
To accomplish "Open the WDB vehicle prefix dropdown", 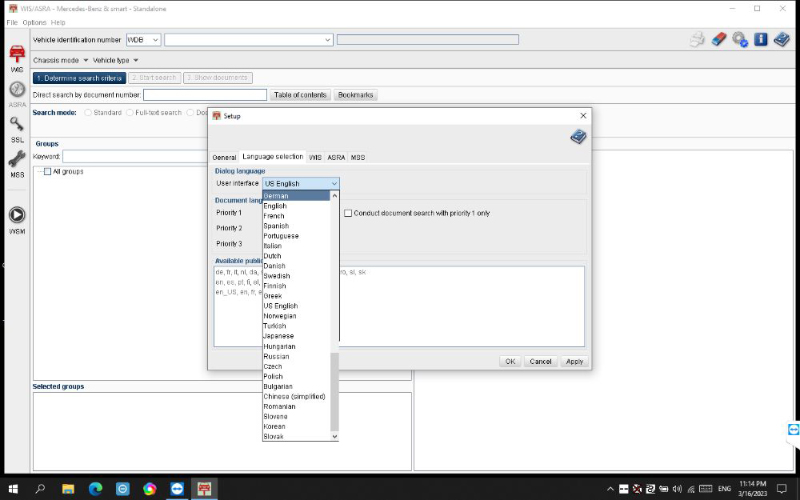I will click(154, 40).
